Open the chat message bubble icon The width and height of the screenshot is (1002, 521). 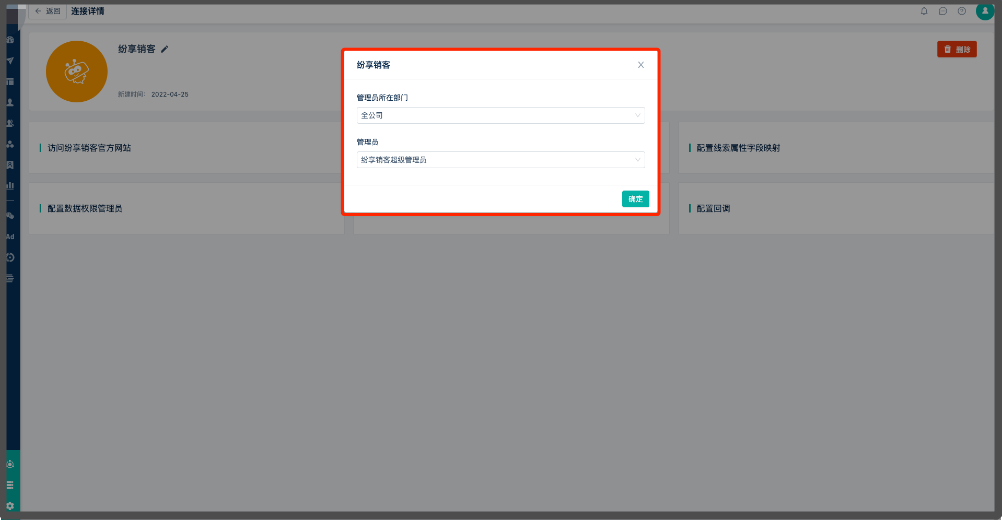(943, 11)
